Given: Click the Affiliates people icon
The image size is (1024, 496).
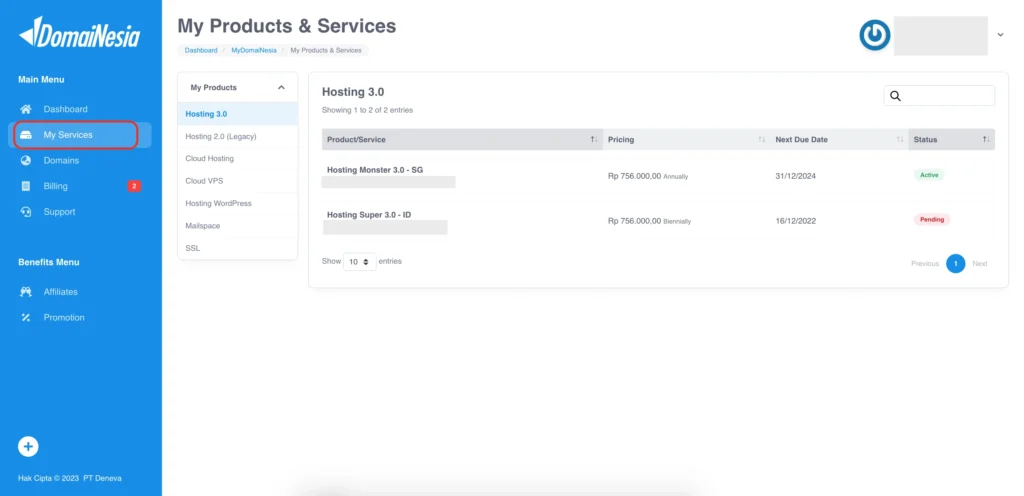Looking at the screenshot, I should coord(25,292).
